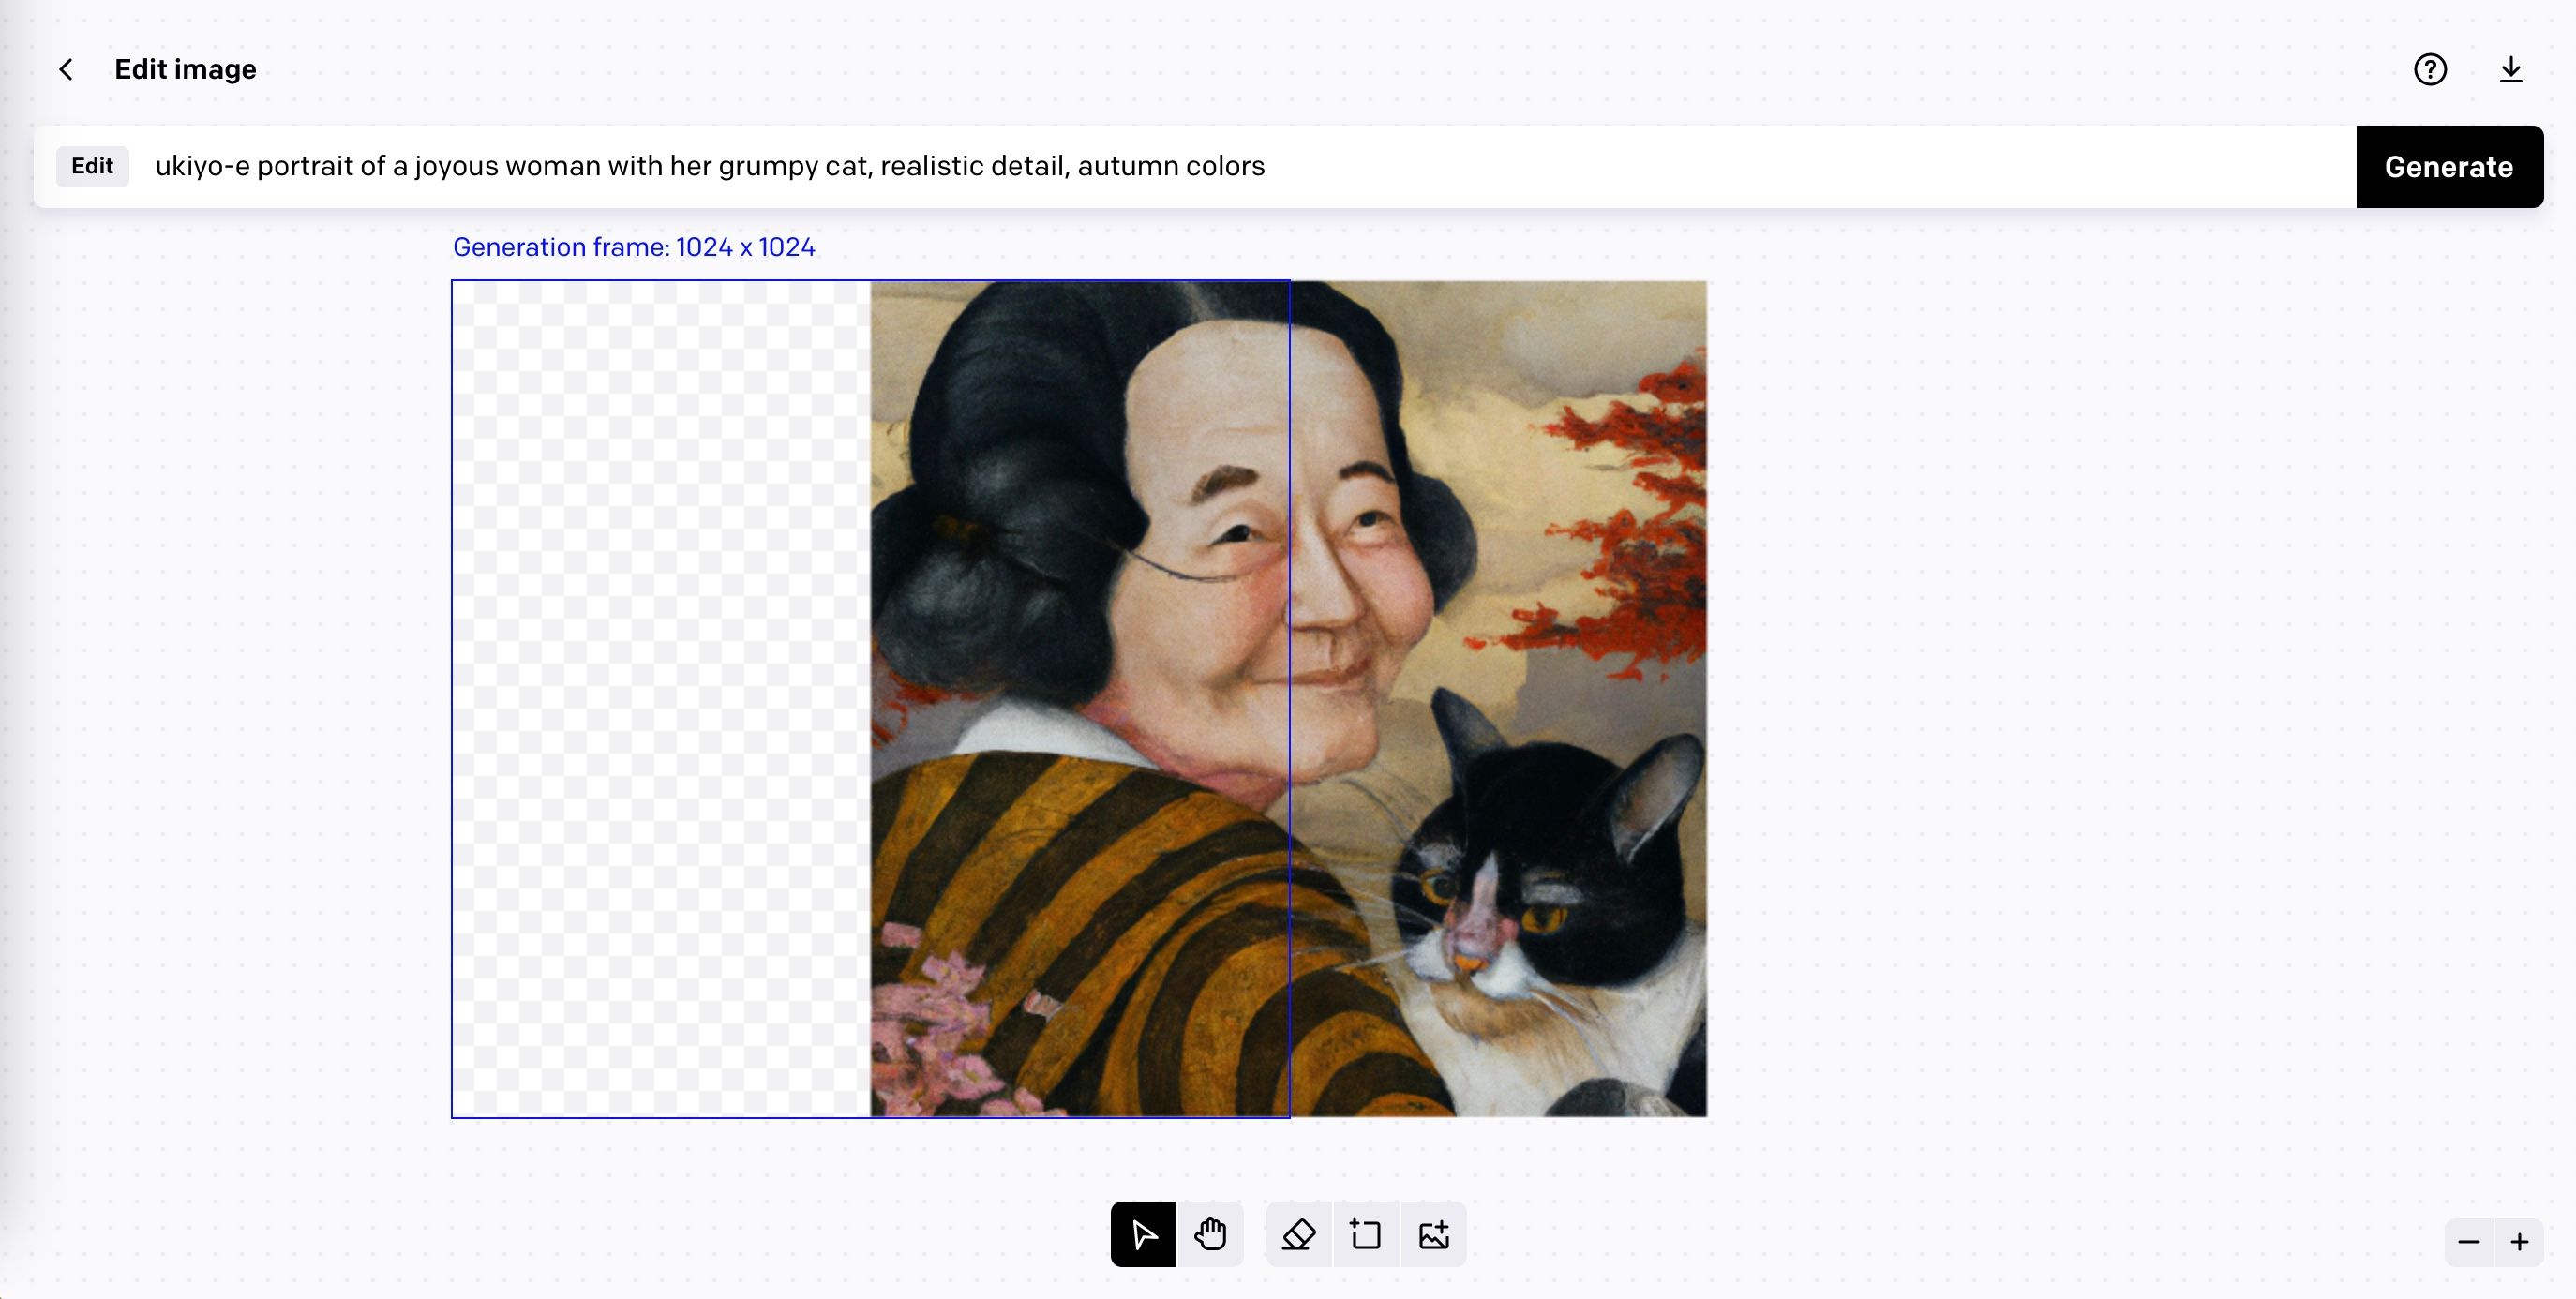Click the Generation frame size label
This screenshot has height=1299, width=2576.
634,247
